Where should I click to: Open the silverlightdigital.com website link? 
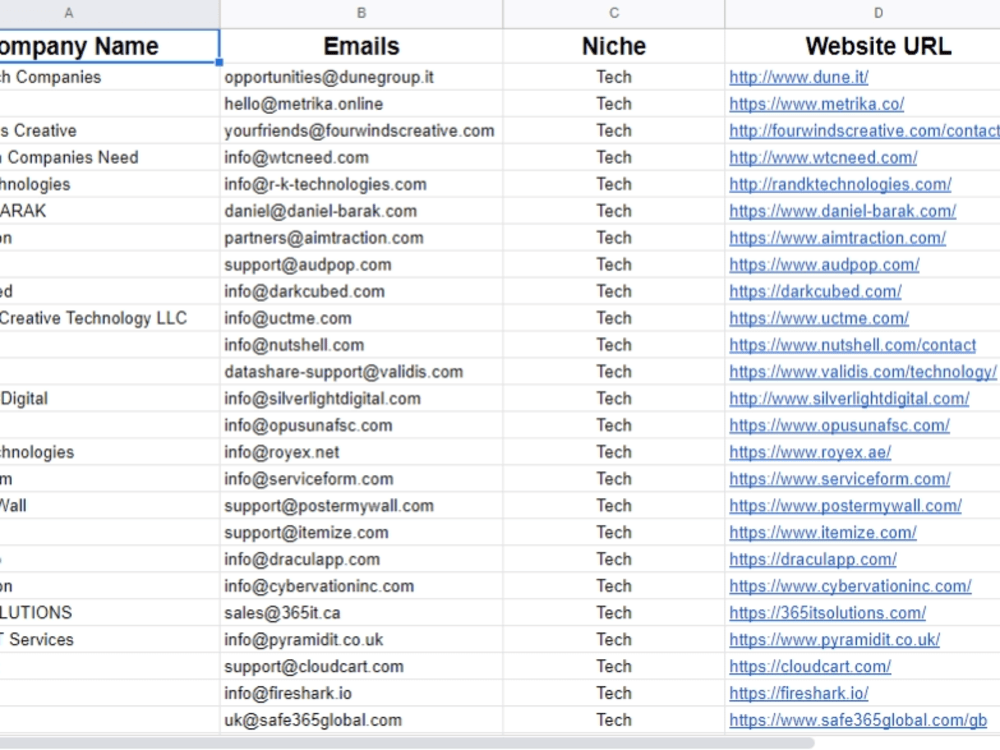[x=849, y=399]
